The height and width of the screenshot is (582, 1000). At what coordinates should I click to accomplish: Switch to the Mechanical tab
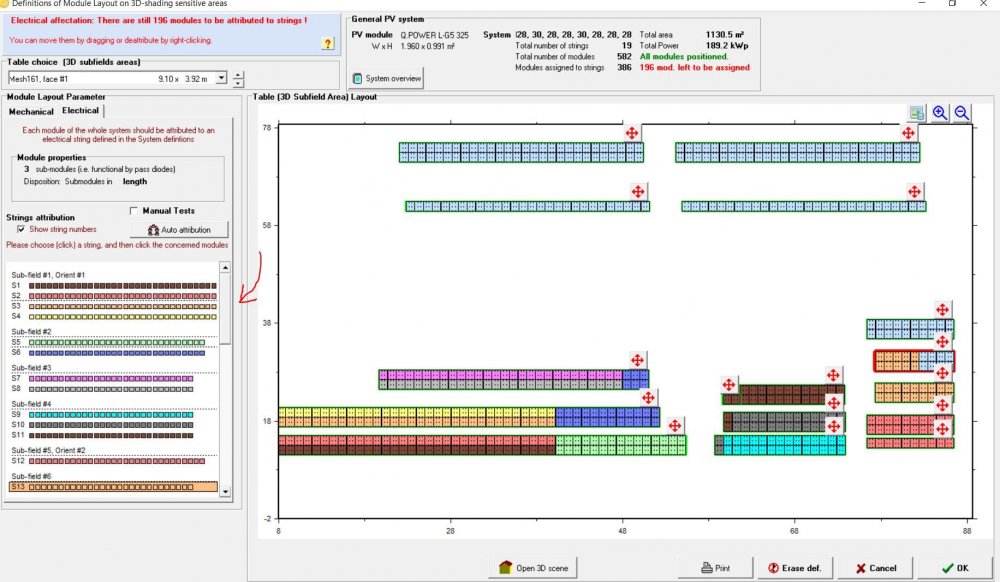coord(31,111)
